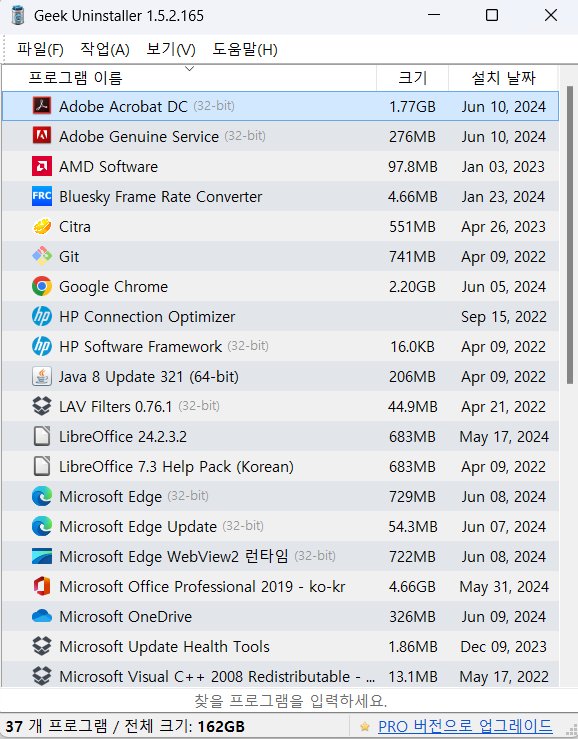Select the Google Chrome entry name
This screenshot has height=739, width=578.
(x=113, y=287)
